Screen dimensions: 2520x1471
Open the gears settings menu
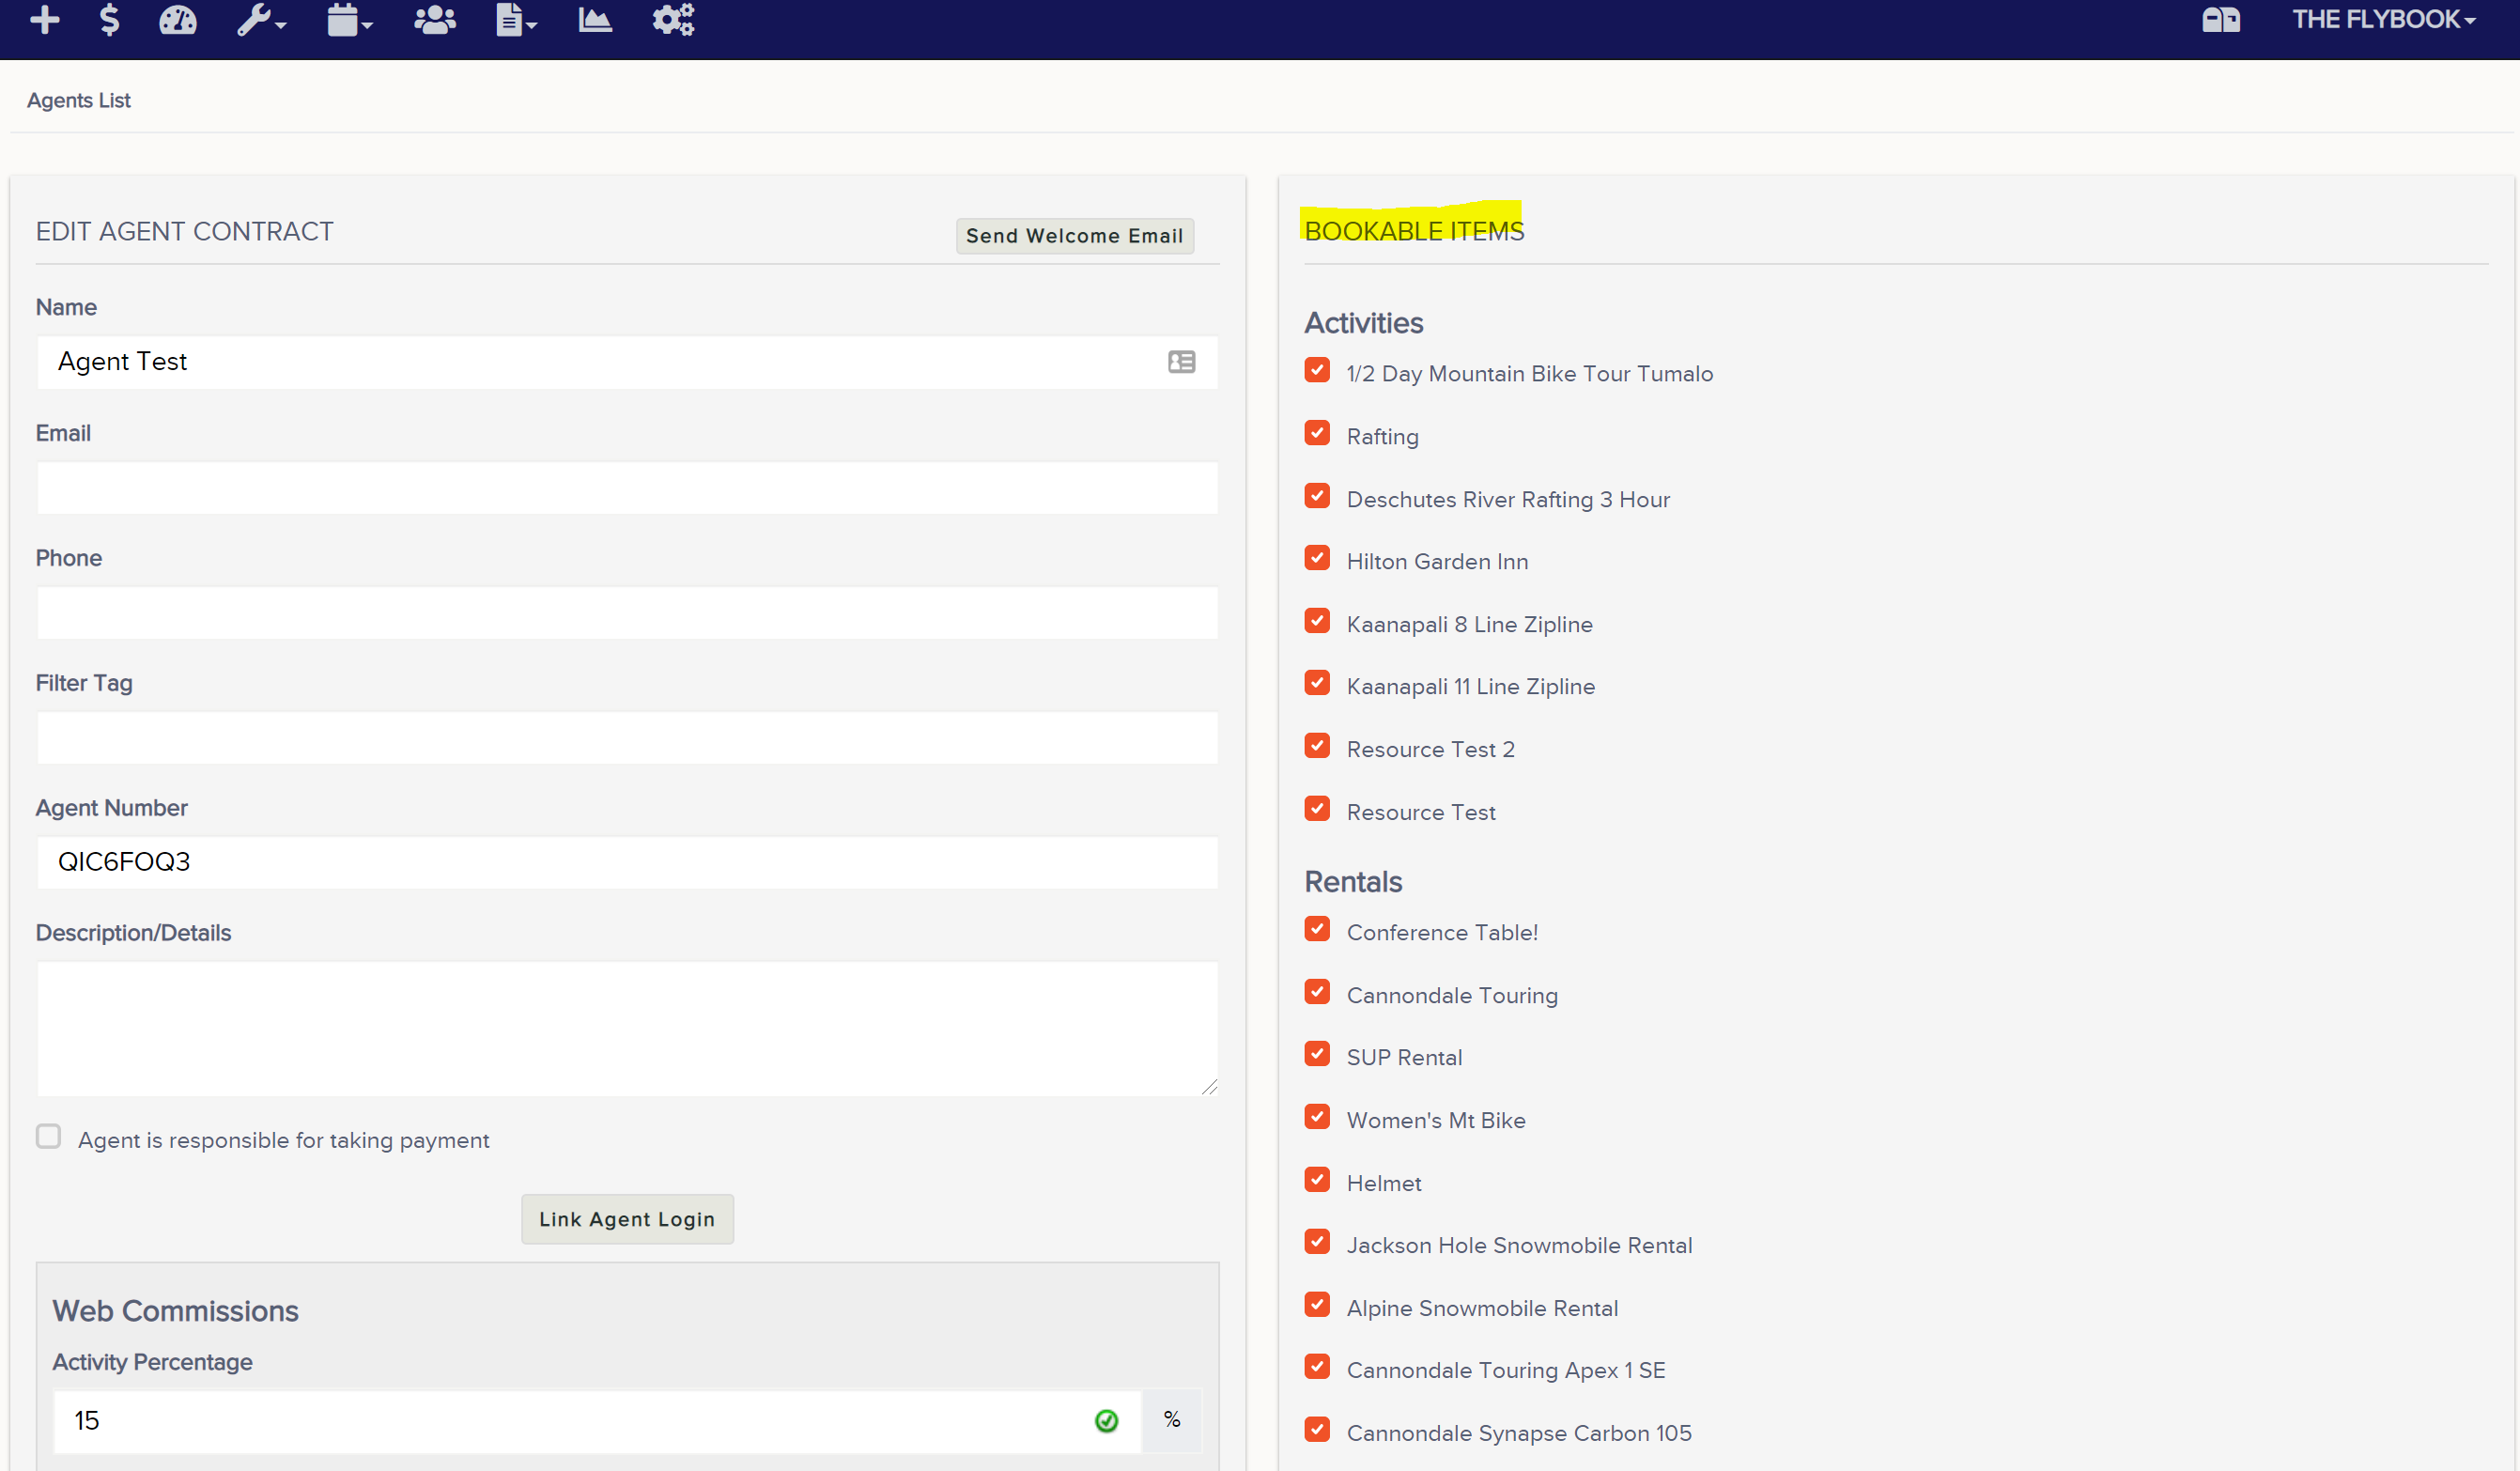[x=673, y=19]
